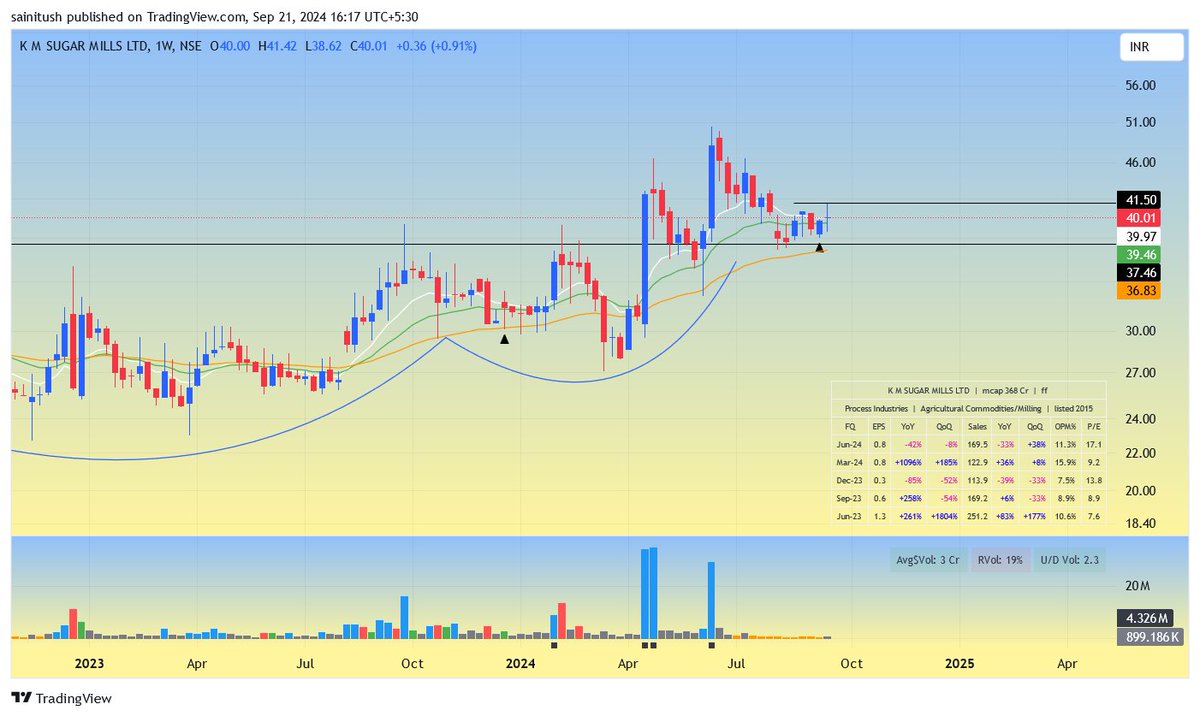Click the Sales column header
The height and width of the screenshot is (716, 1200).
pyautogui.click(x=978, y=427)
